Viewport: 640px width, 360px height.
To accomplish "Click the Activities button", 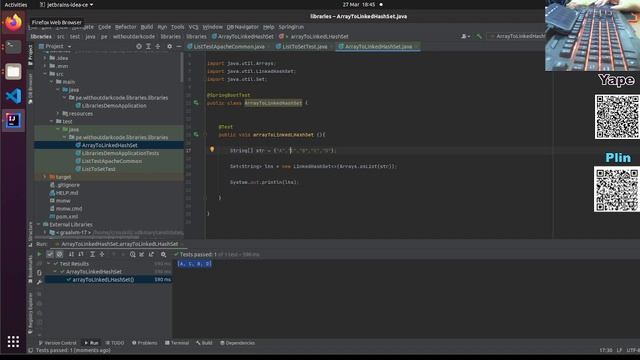I will [x=16, y=4].
